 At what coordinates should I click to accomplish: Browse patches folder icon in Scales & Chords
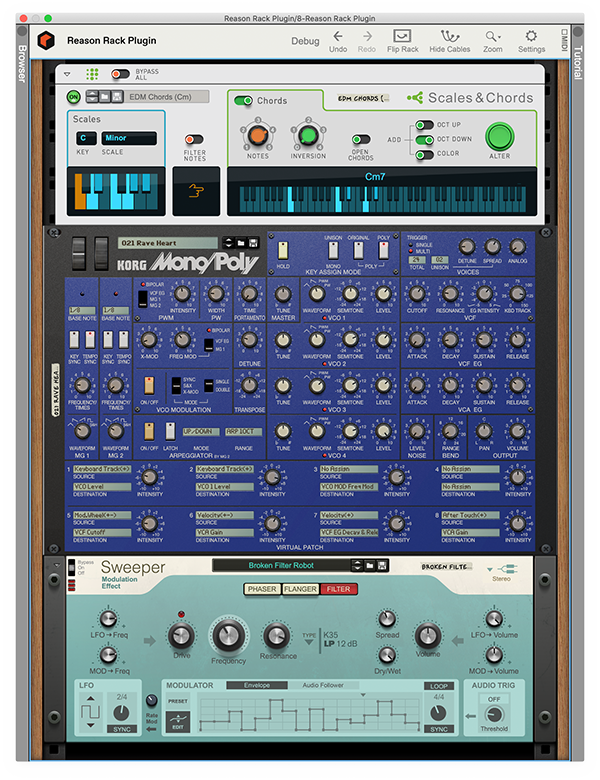[x=105, y=97]
